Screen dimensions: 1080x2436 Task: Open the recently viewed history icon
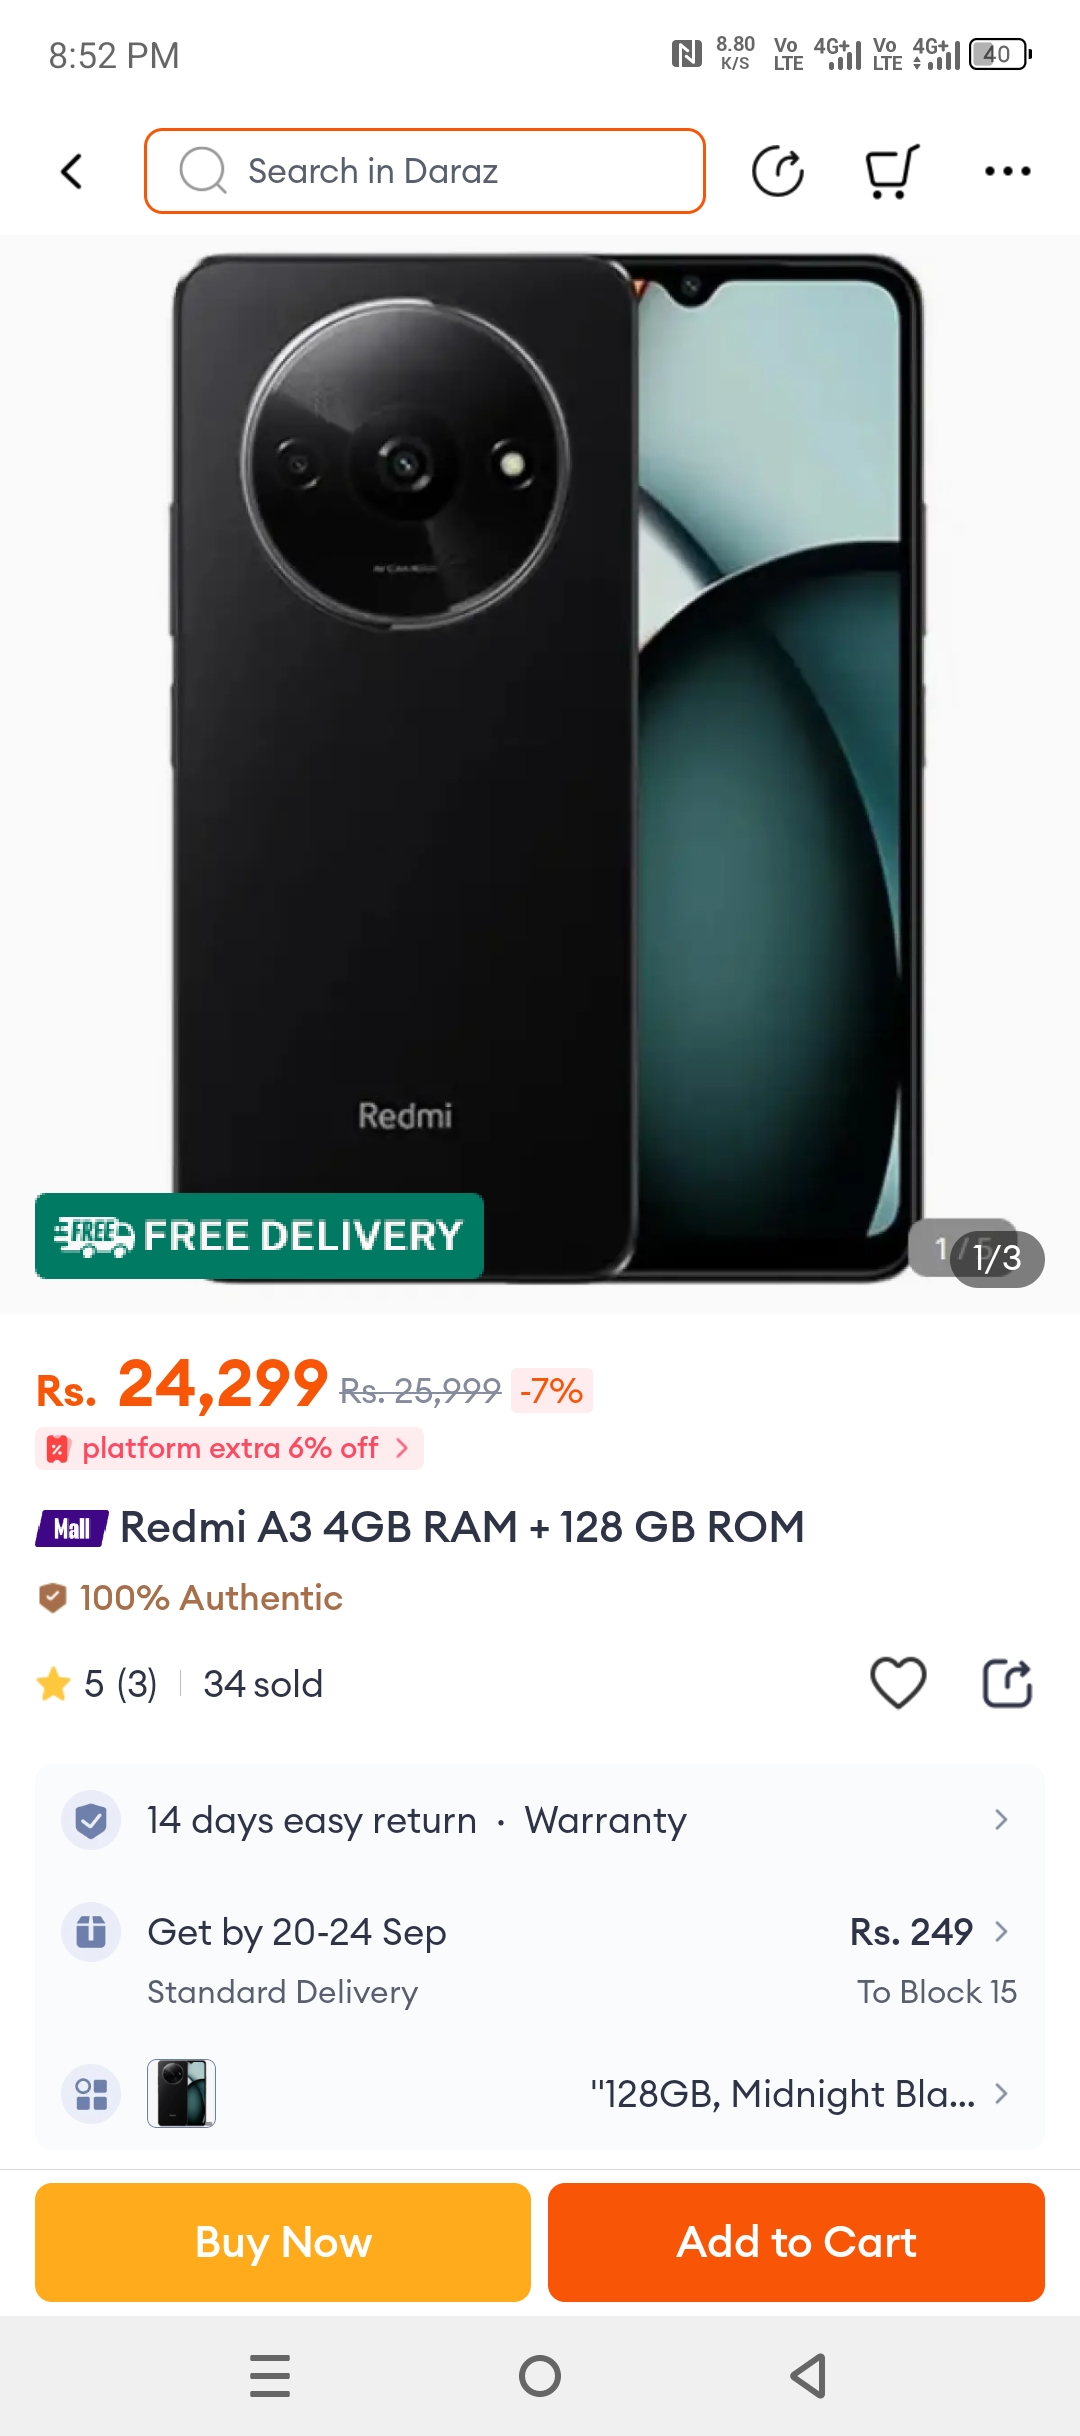click(x=778, y=171)
